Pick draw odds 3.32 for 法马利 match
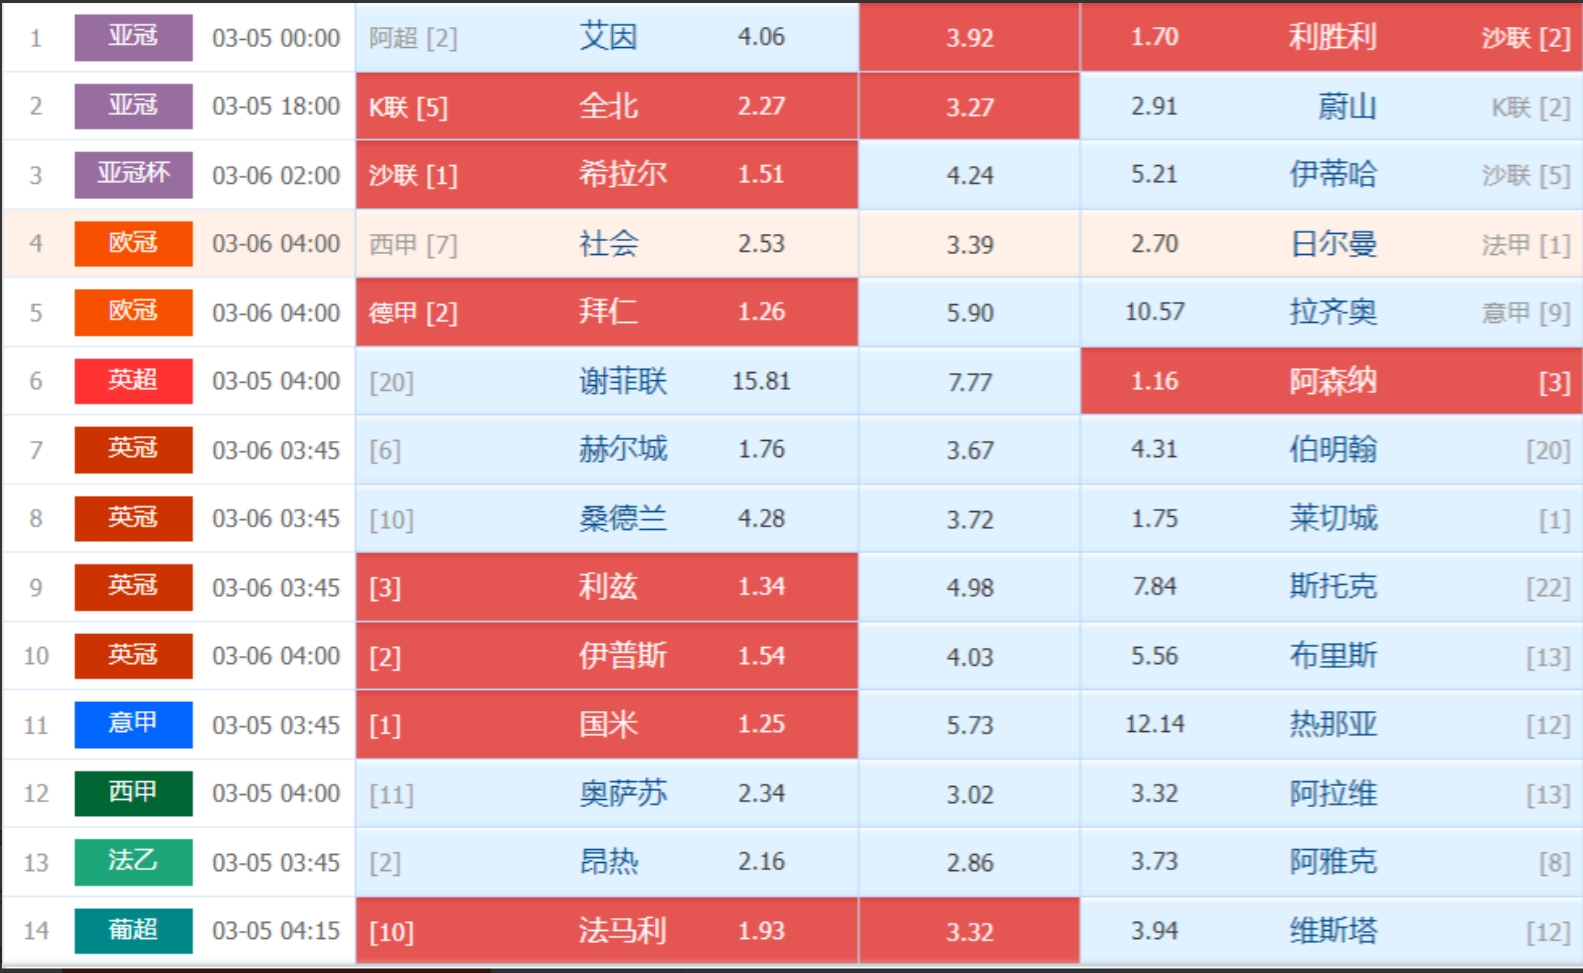1583x973 pixels. click(969, 931)
